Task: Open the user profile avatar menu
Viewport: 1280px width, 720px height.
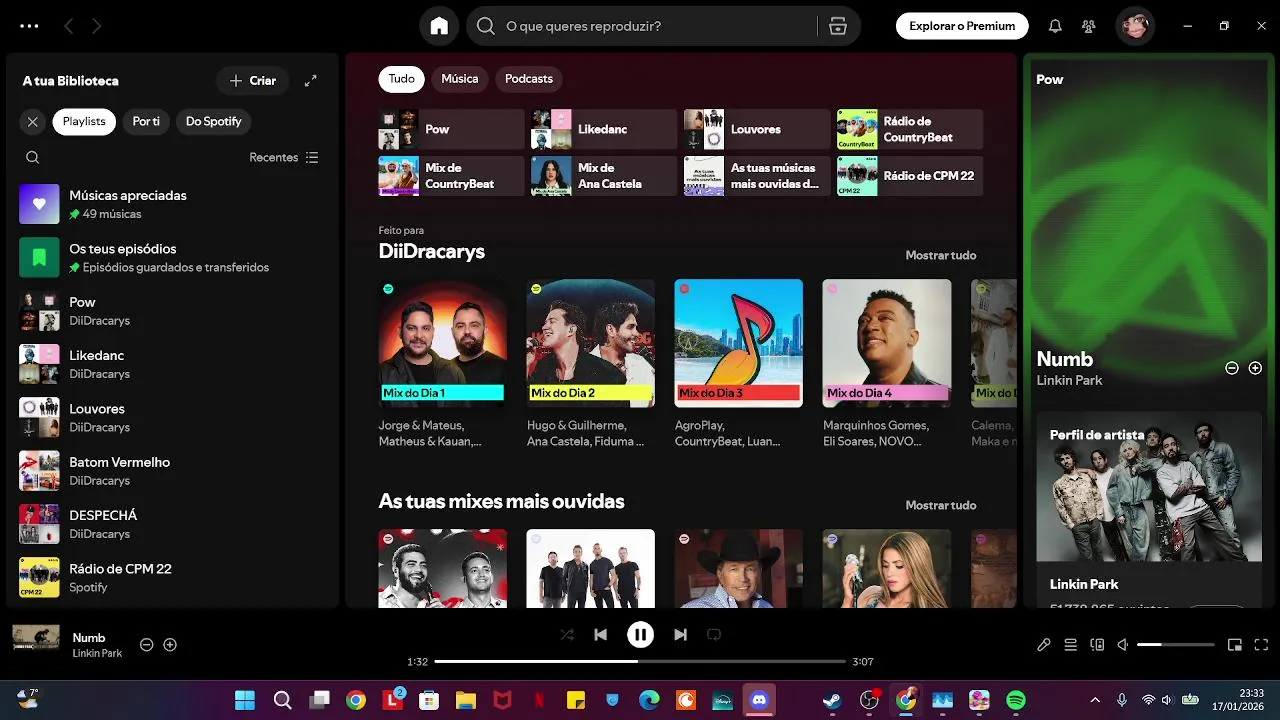Action: [1135, 26]
